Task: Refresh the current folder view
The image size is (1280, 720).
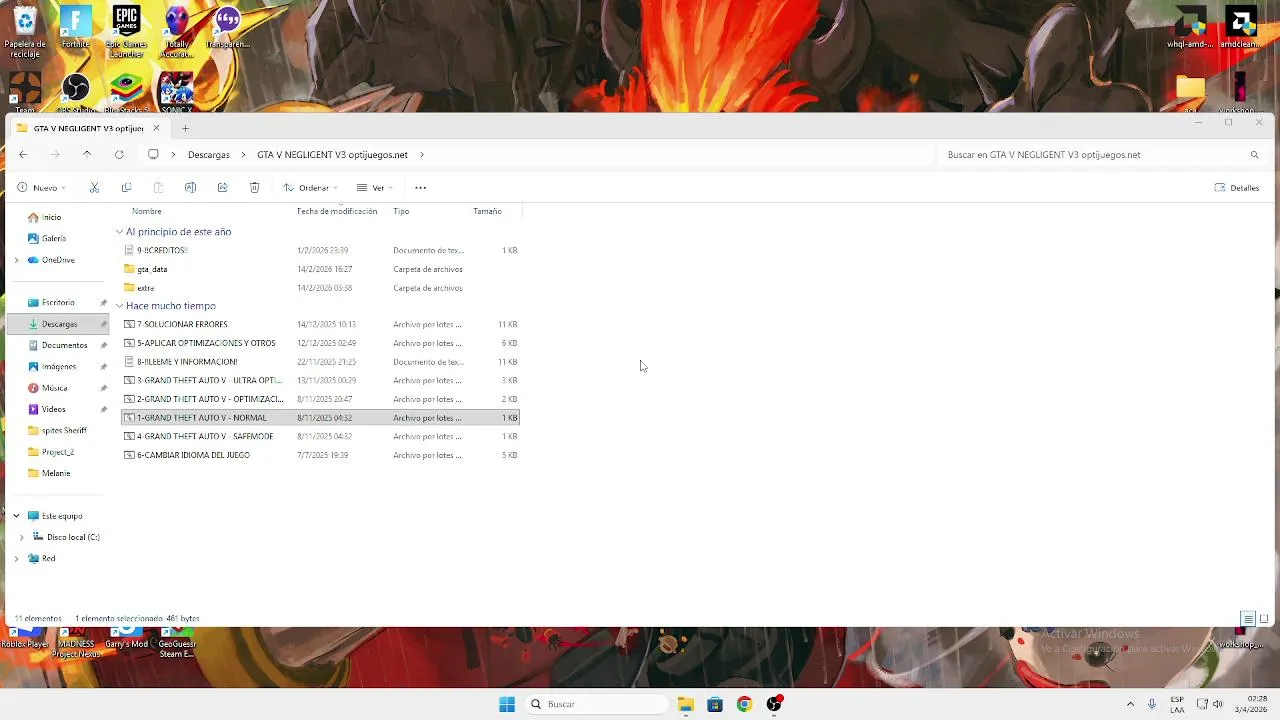Action: point(119,155)
